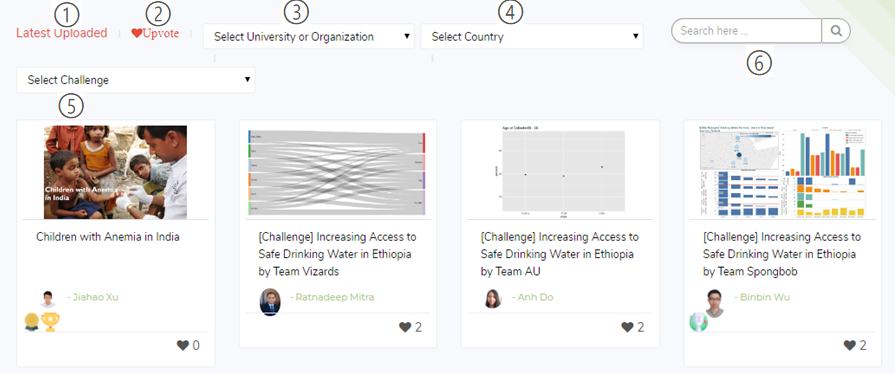The image size is (895, 373).
Task: Click the heart on Team Spongbob card
Action: (x=849, y=345)
